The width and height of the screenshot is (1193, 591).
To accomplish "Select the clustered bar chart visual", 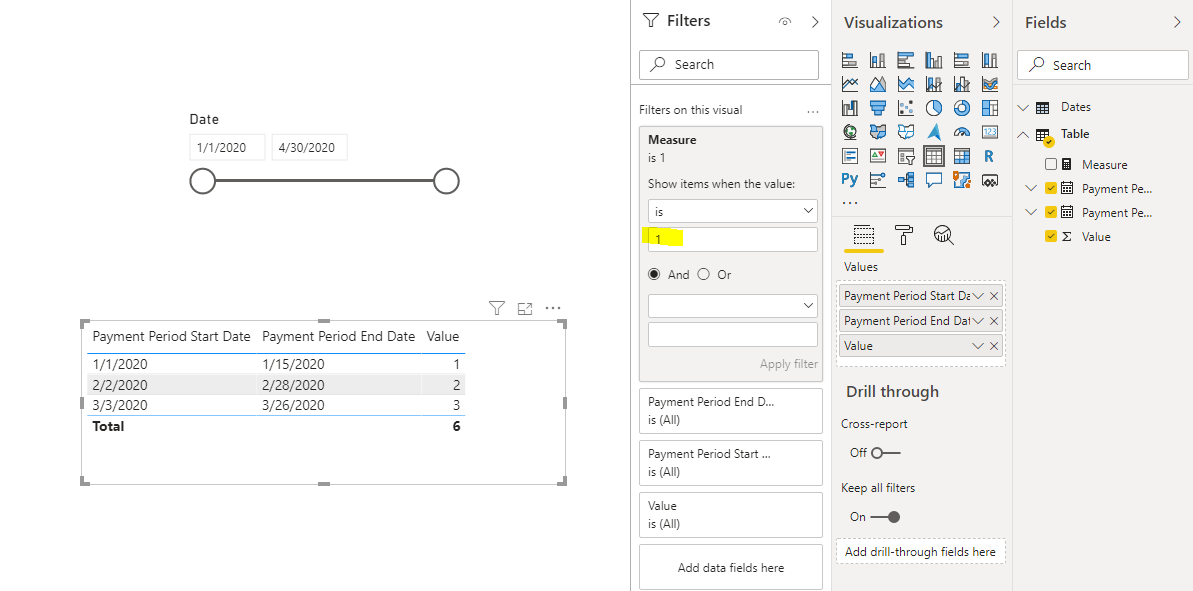I will [905, 59].
